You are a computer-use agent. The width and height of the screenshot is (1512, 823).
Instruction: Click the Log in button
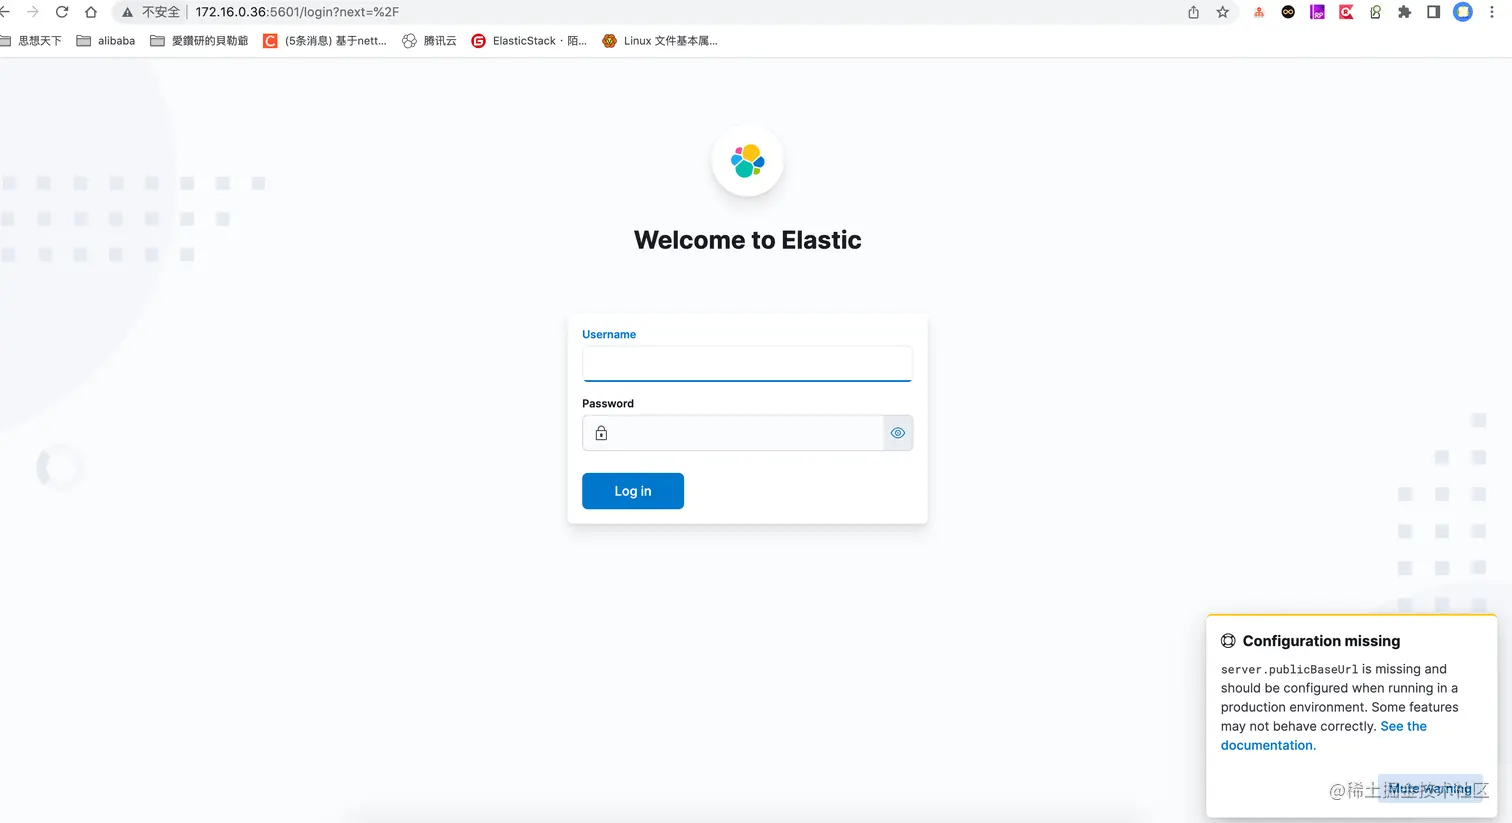tap(633, 491)
